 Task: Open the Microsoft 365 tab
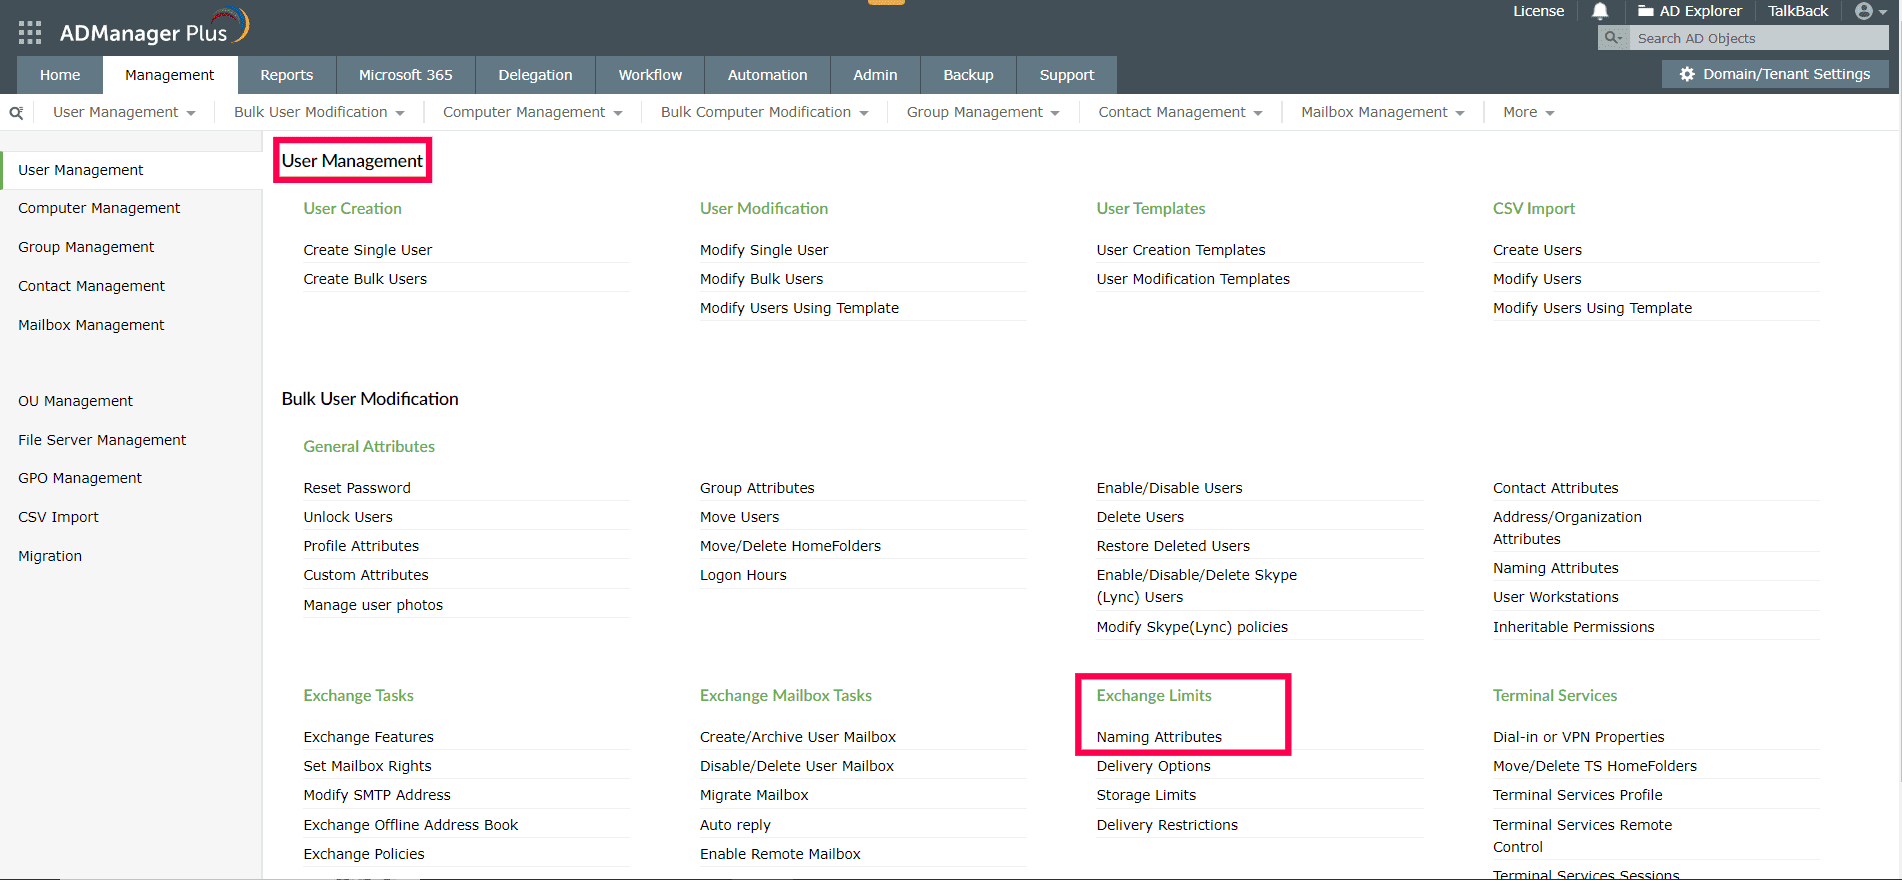tap(406, 75)
